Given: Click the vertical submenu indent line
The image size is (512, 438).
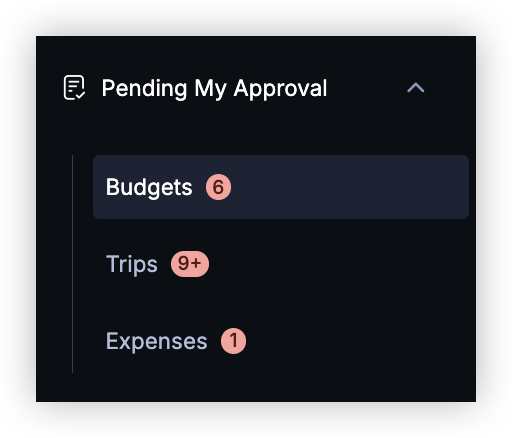Looking at the screenshot, I should point(72,264).
